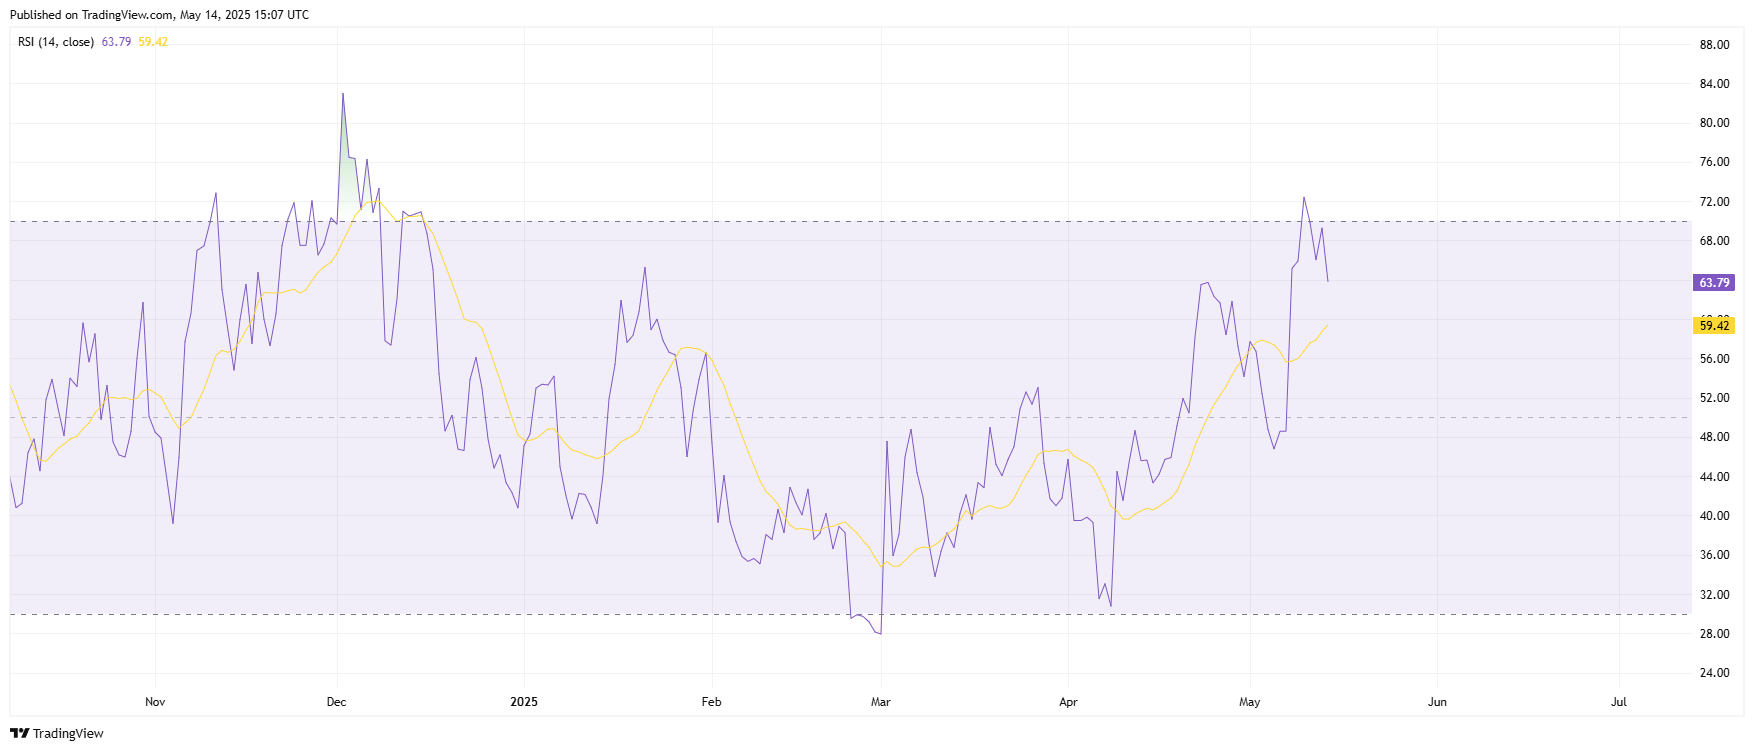Click the Feb label on the time axis
Viewport: 1754px width, 751px height.
tap(711, 702)
